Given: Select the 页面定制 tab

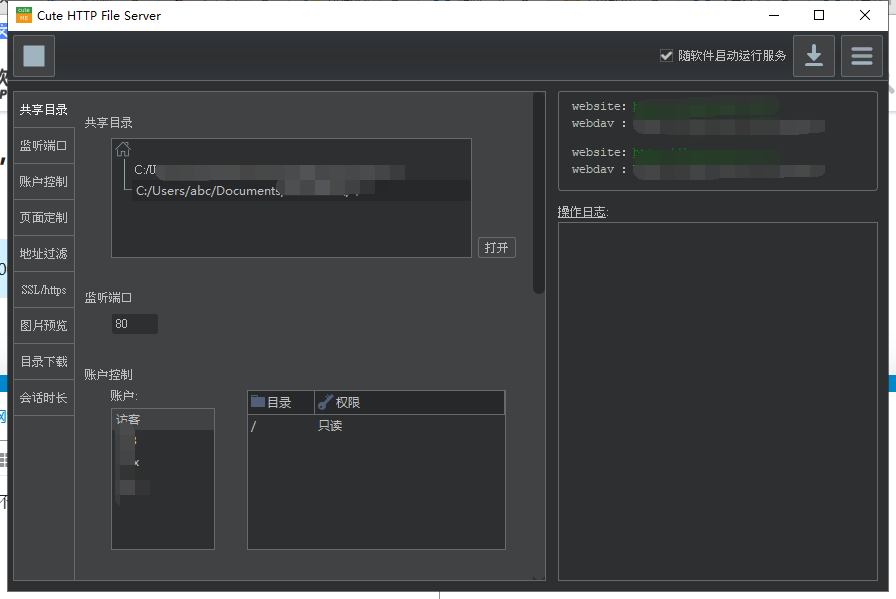Looking at the screenshot, I should (44, 218).
